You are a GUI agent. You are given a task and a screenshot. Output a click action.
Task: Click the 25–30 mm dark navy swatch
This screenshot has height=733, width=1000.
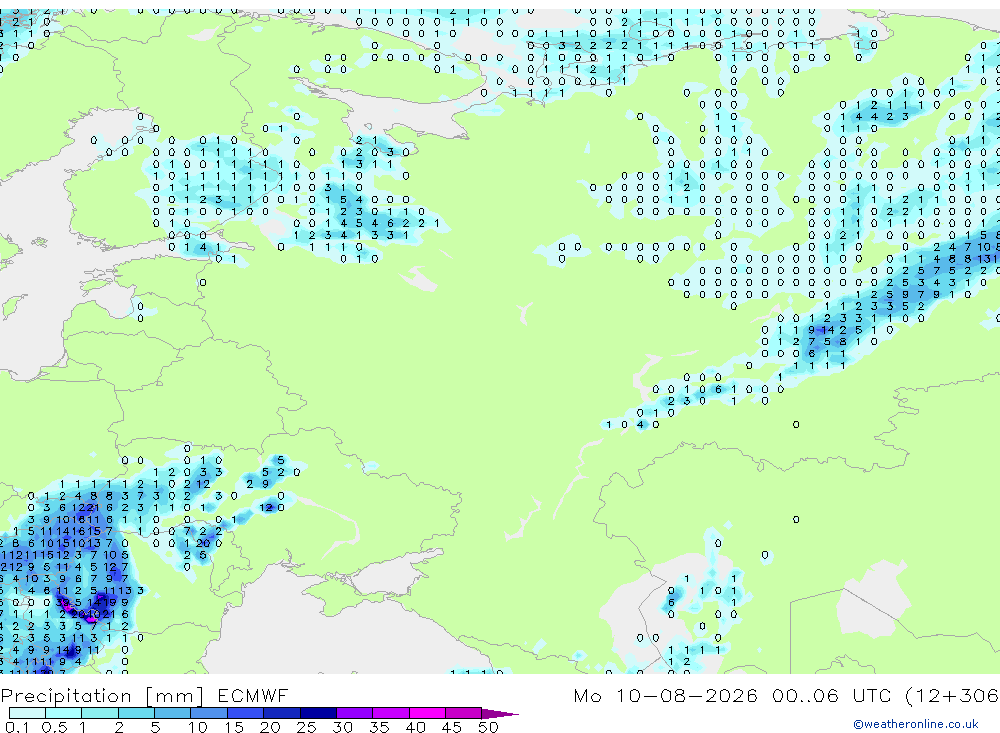[x=318, y=713]
